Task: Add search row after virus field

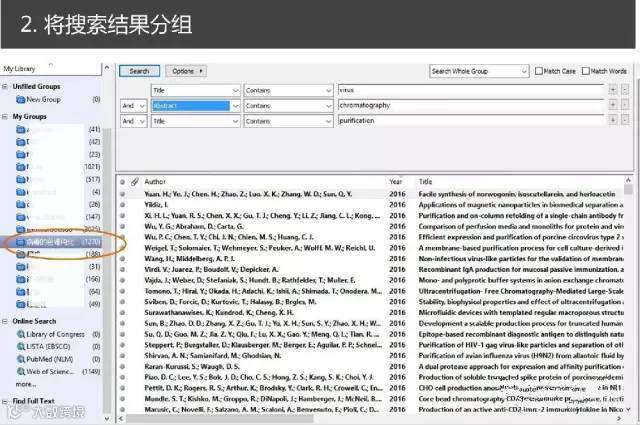Action: click(613, 90)
